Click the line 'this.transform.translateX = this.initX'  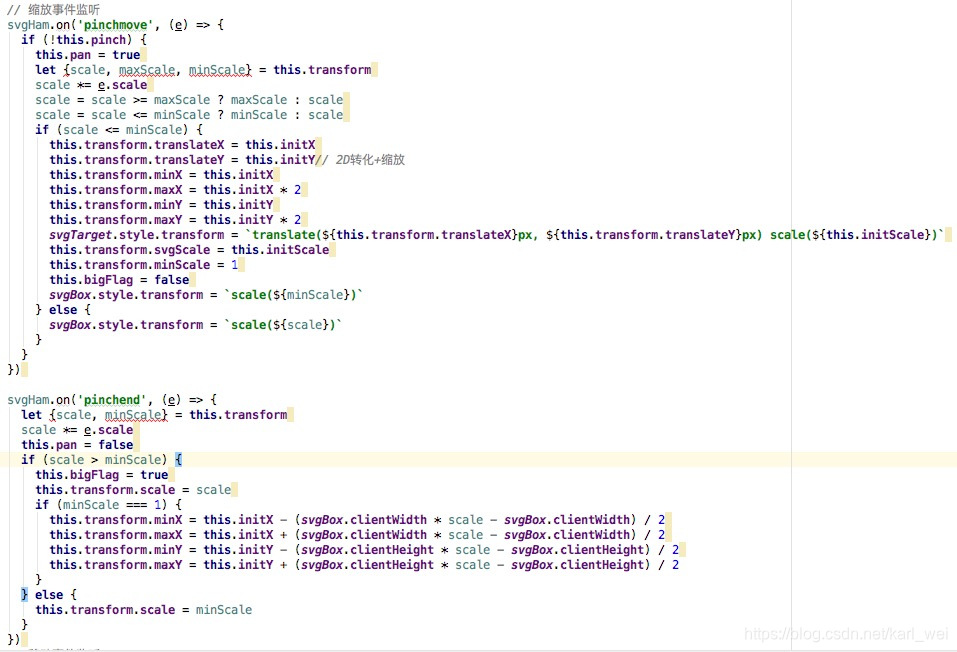point(182,145)
